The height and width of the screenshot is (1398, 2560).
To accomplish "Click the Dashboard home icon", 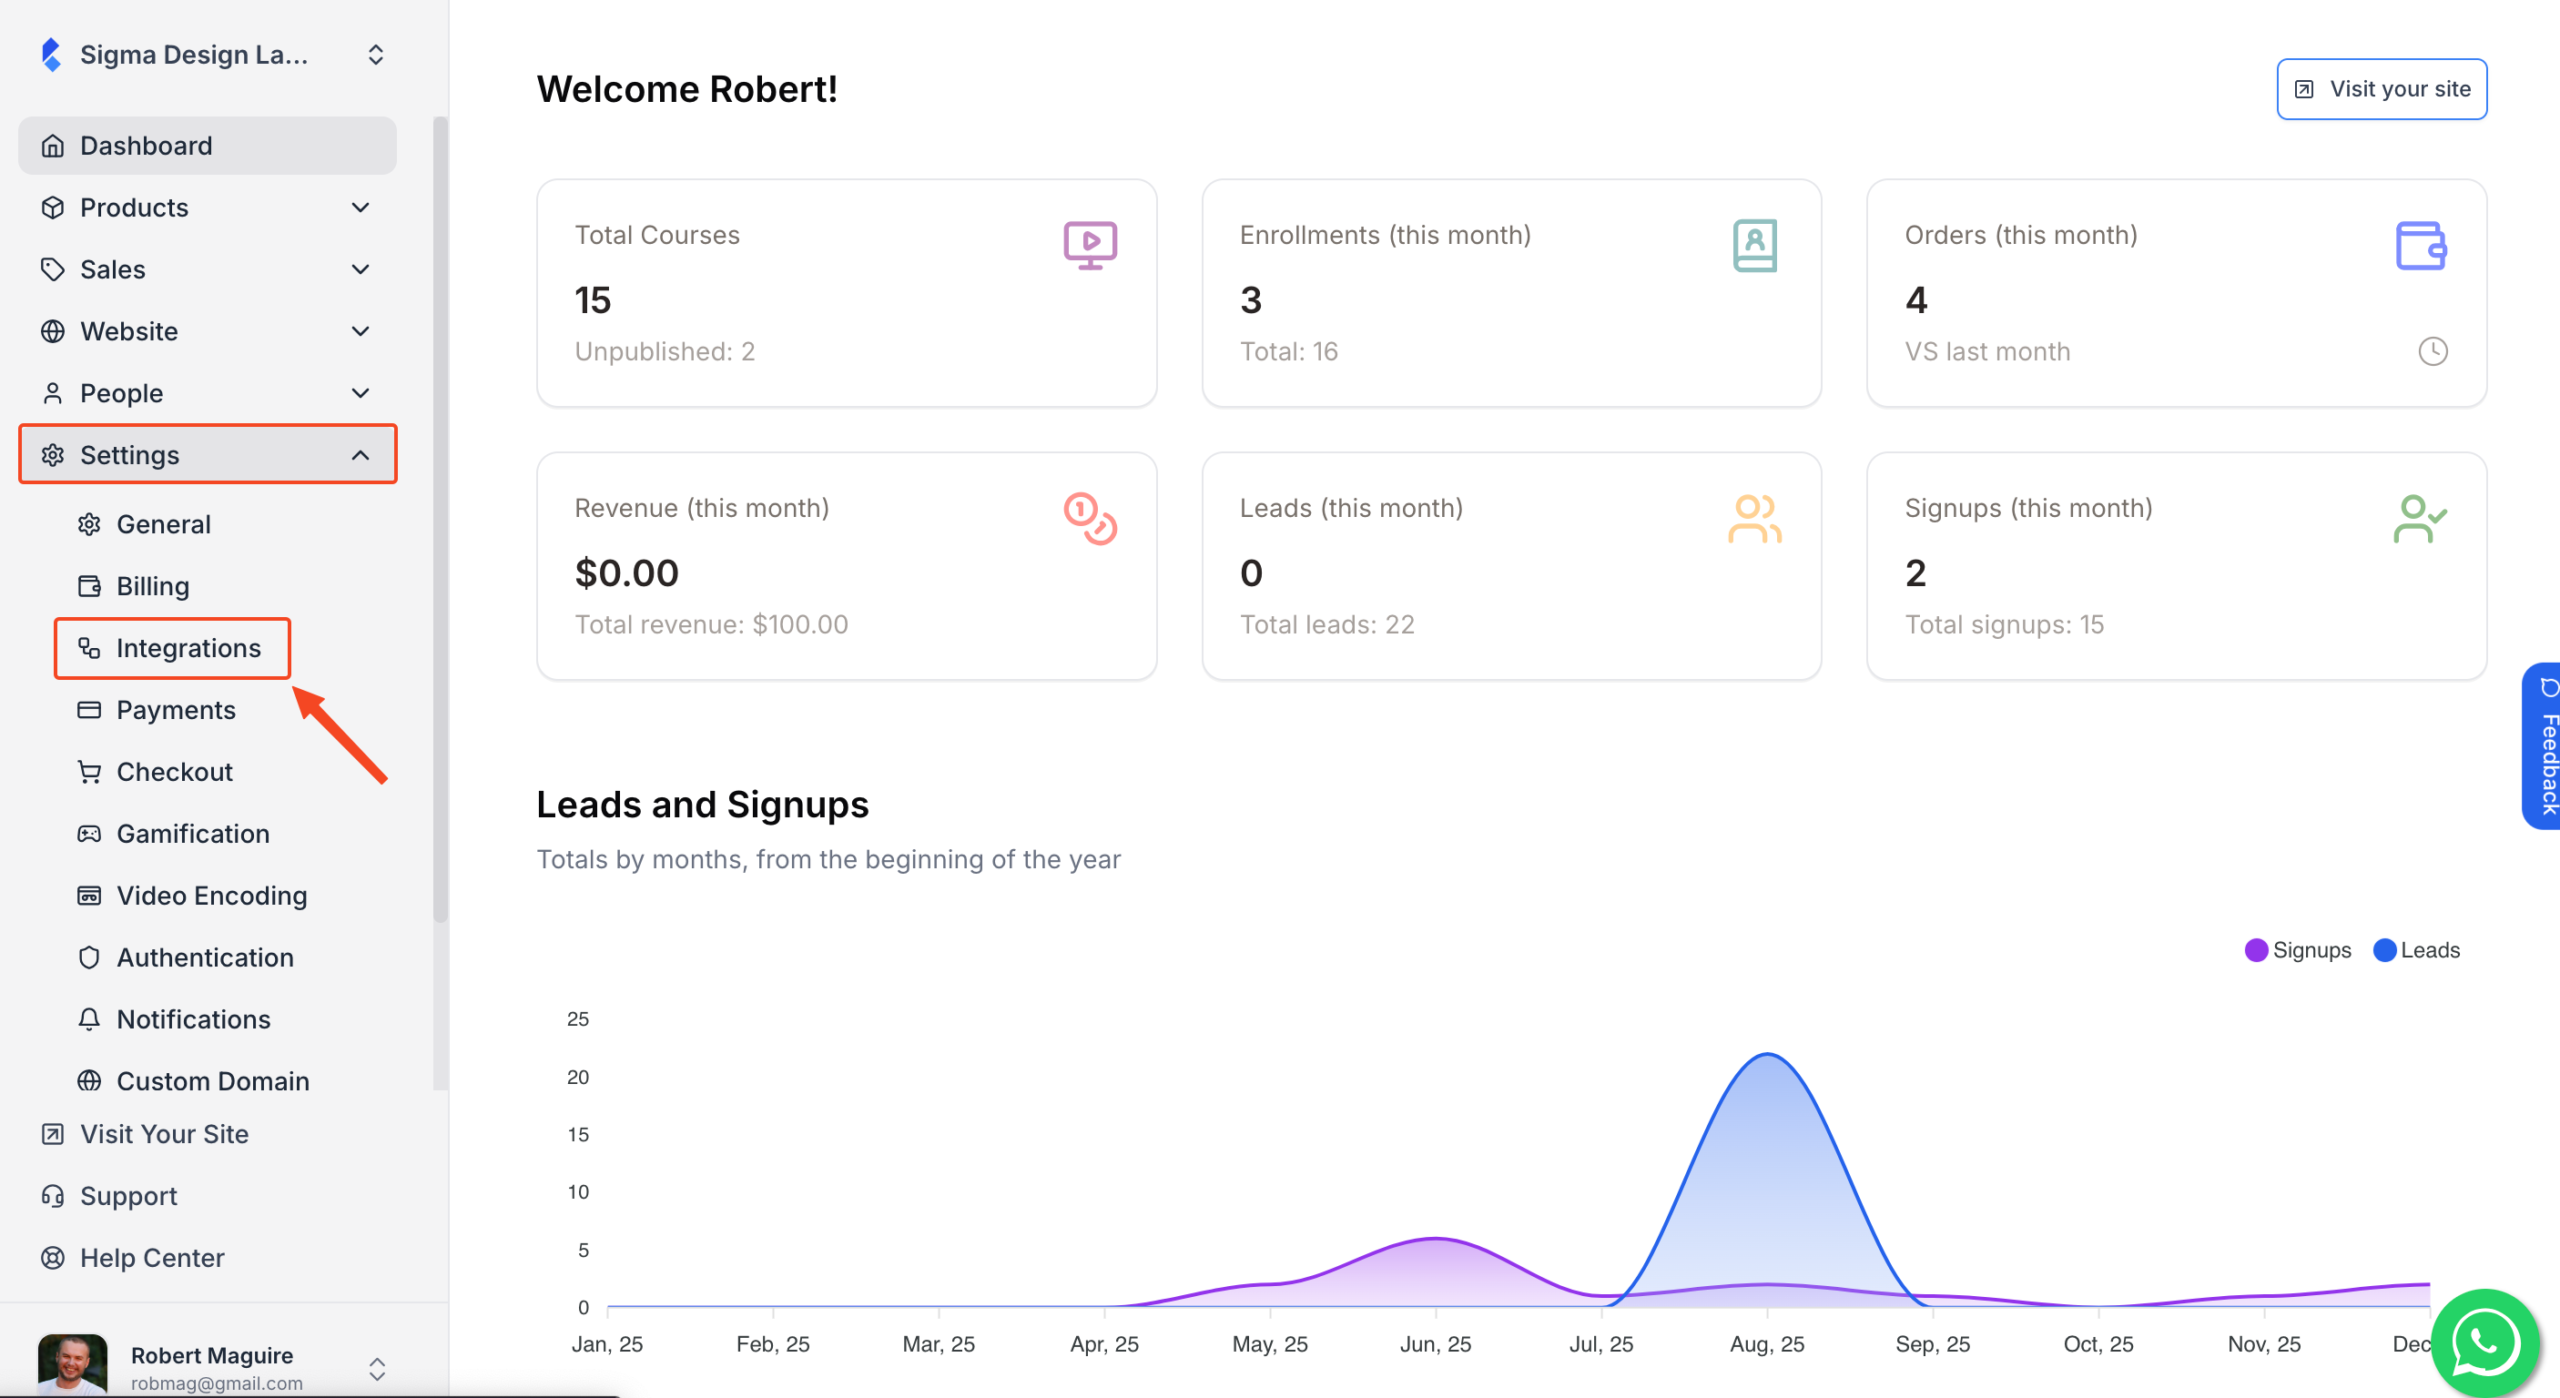I will (x=53, y=146).
